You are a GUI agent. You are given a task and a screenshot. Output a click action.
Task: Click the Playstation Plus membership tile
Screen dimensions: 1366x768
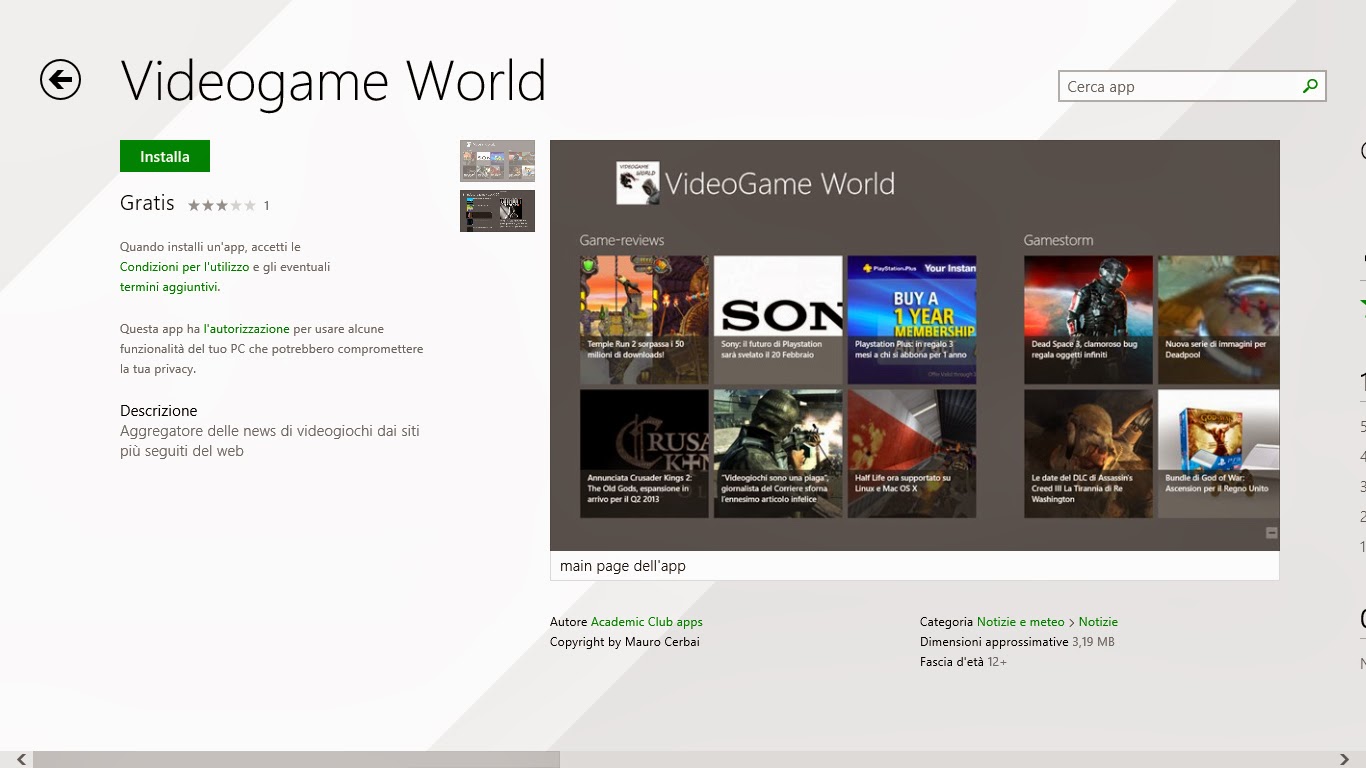point(912,320)
